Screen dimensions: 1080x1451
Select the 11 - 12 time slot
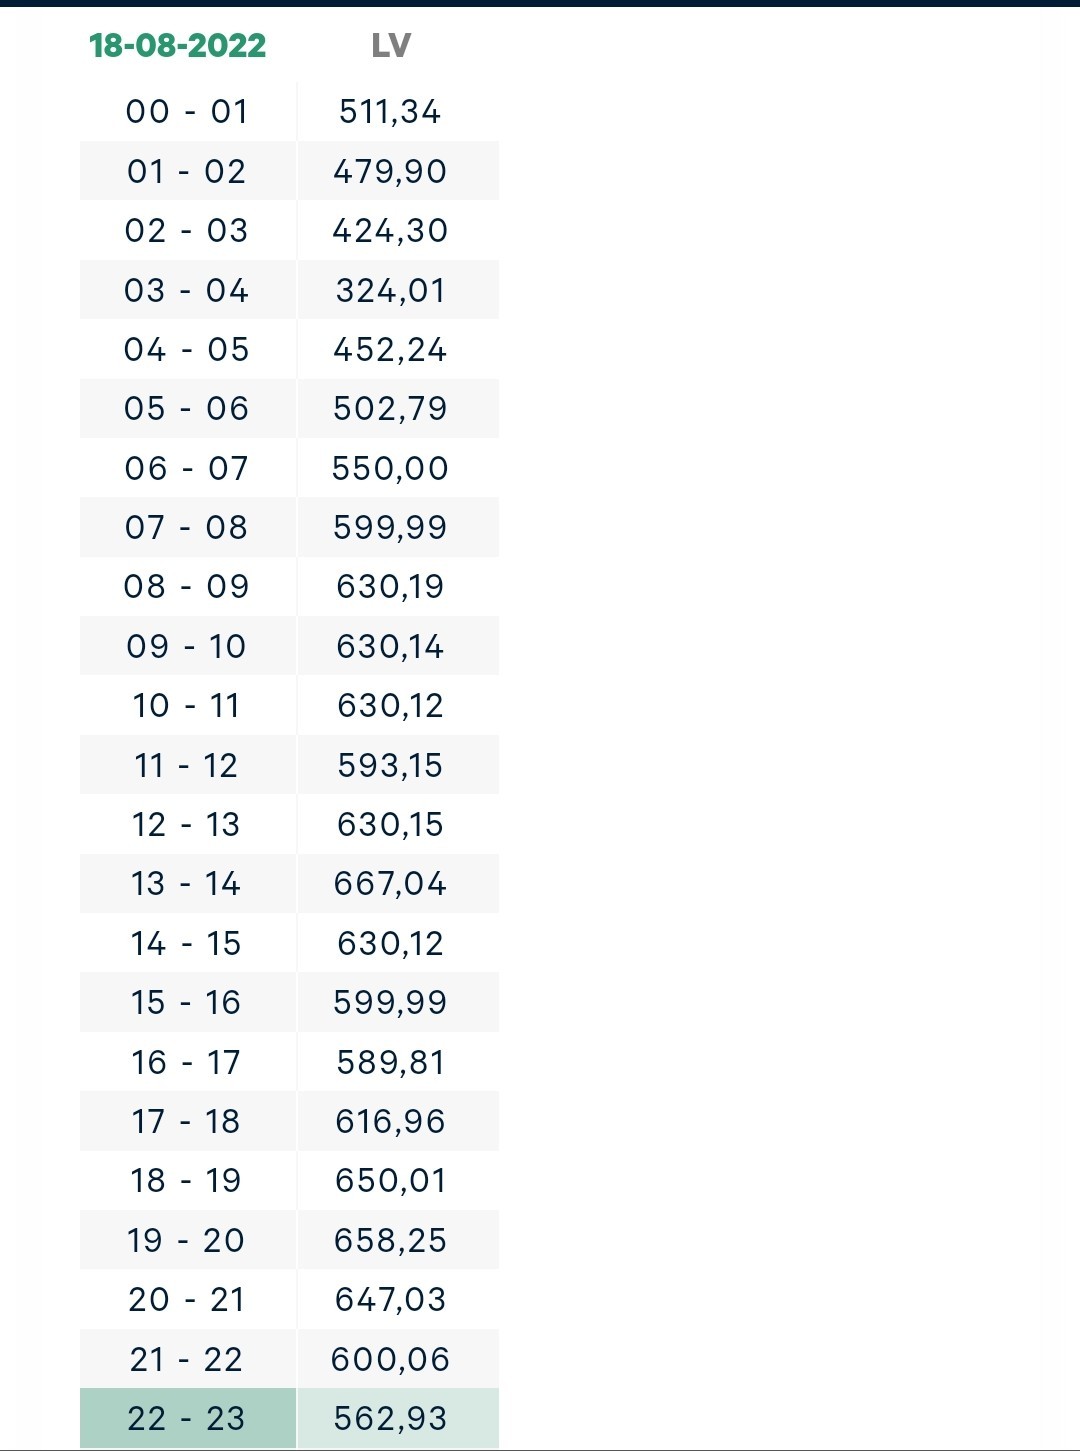tap(187, 765)
